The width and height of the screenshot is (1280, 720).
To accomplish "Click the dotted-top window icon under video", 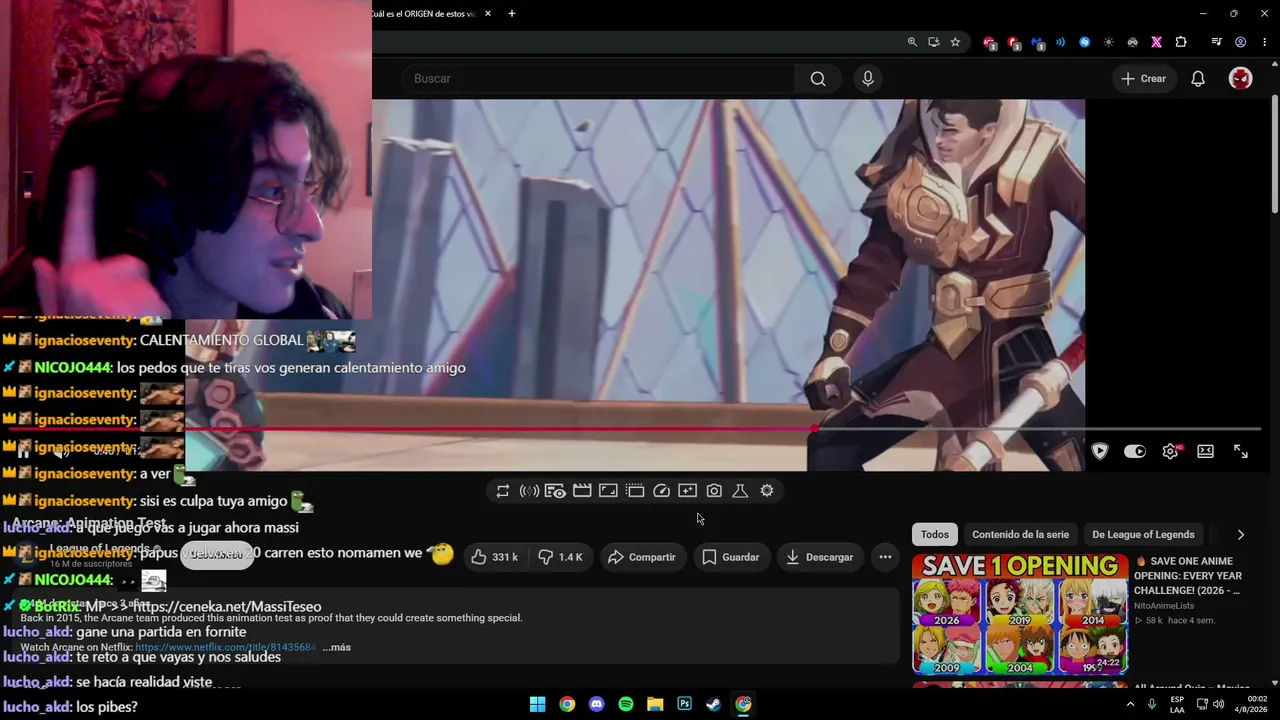I will coord(635,491).
